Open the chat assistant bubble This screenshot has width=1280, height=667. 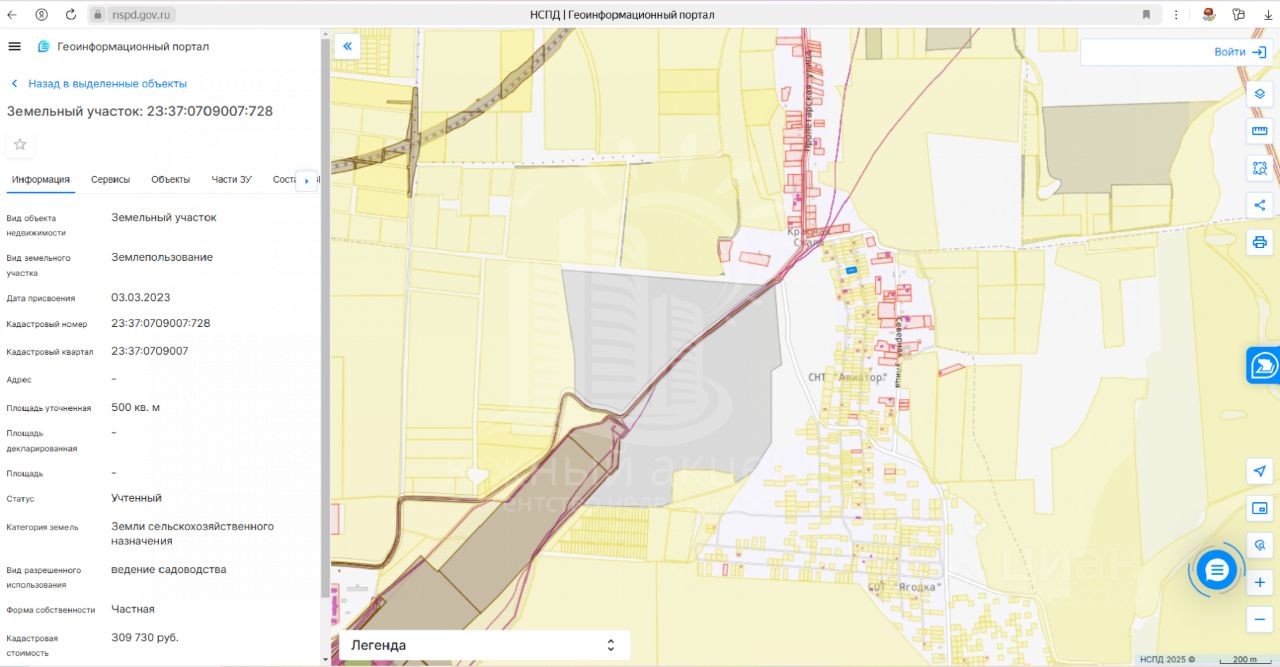pos(1216,571)
